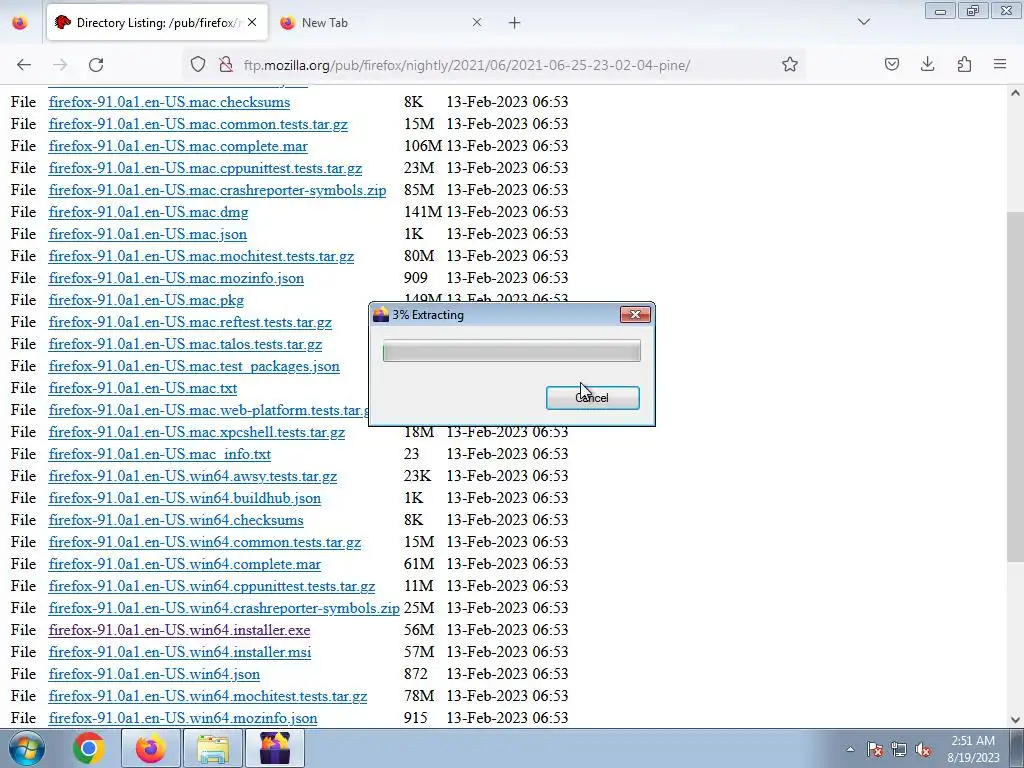Go back to the previous page
1024x768 pixels.
(x=24, y=64)
